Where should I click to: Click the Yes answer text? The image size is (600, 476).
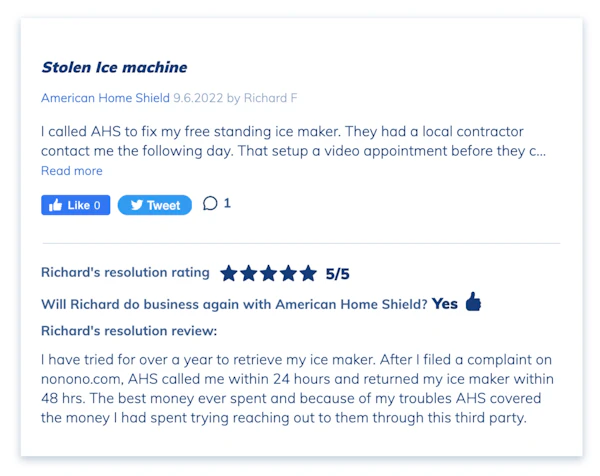[445, 304]
